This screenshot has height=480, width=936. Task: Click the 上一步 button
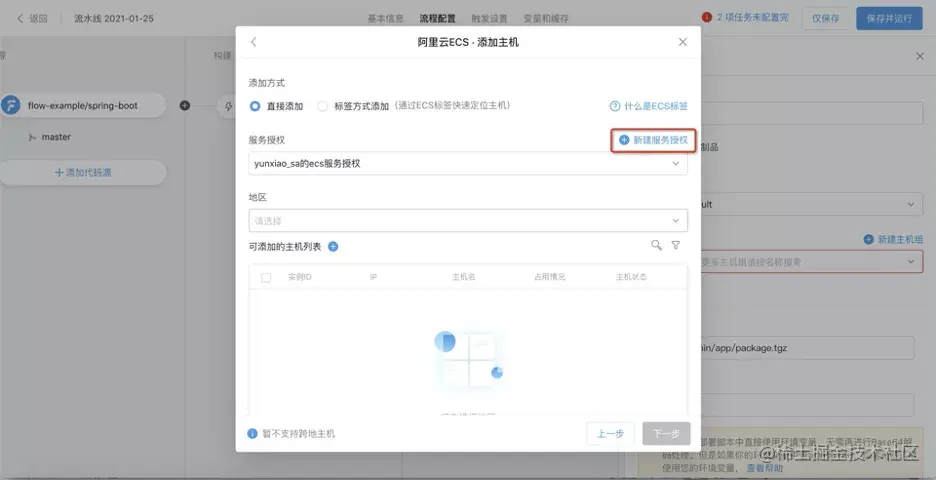[611, 433]
